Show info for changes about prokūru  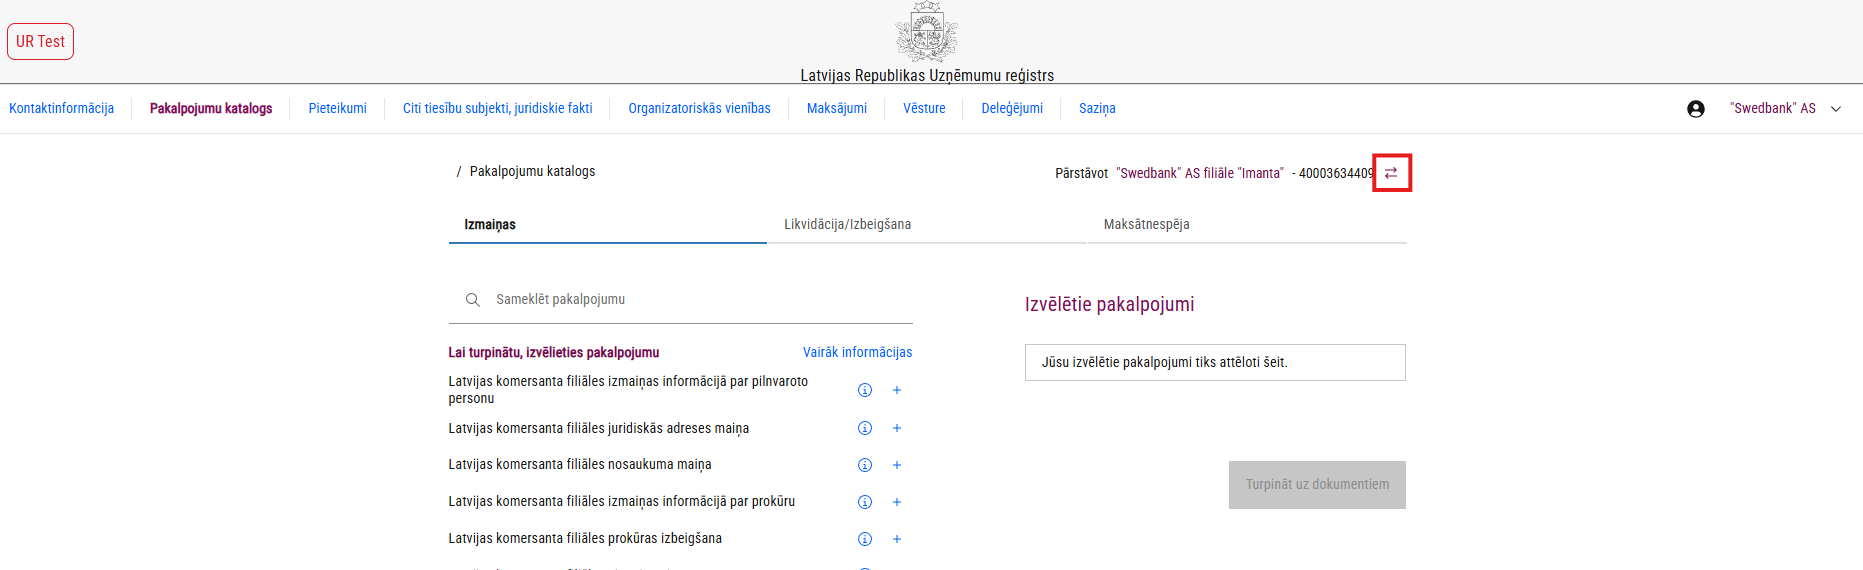pos(865,502)
